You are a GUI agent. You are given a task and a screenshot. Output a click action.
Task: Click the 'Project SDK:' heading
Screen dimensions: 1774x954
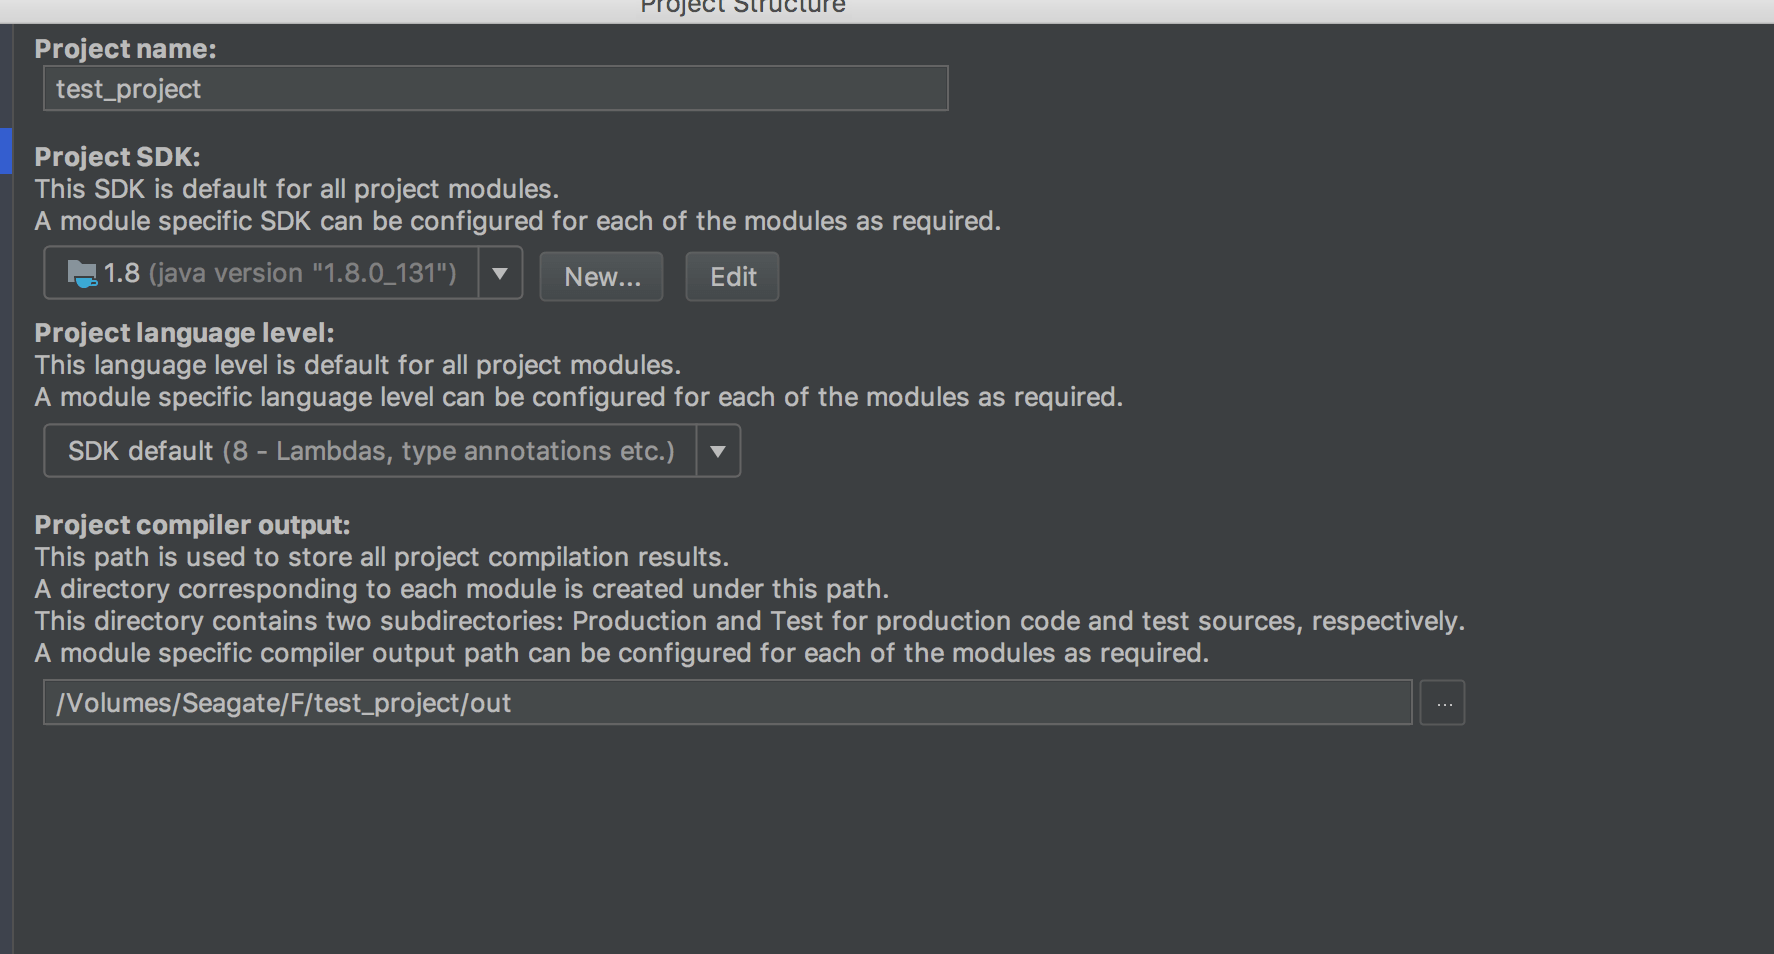coord(117,157)
